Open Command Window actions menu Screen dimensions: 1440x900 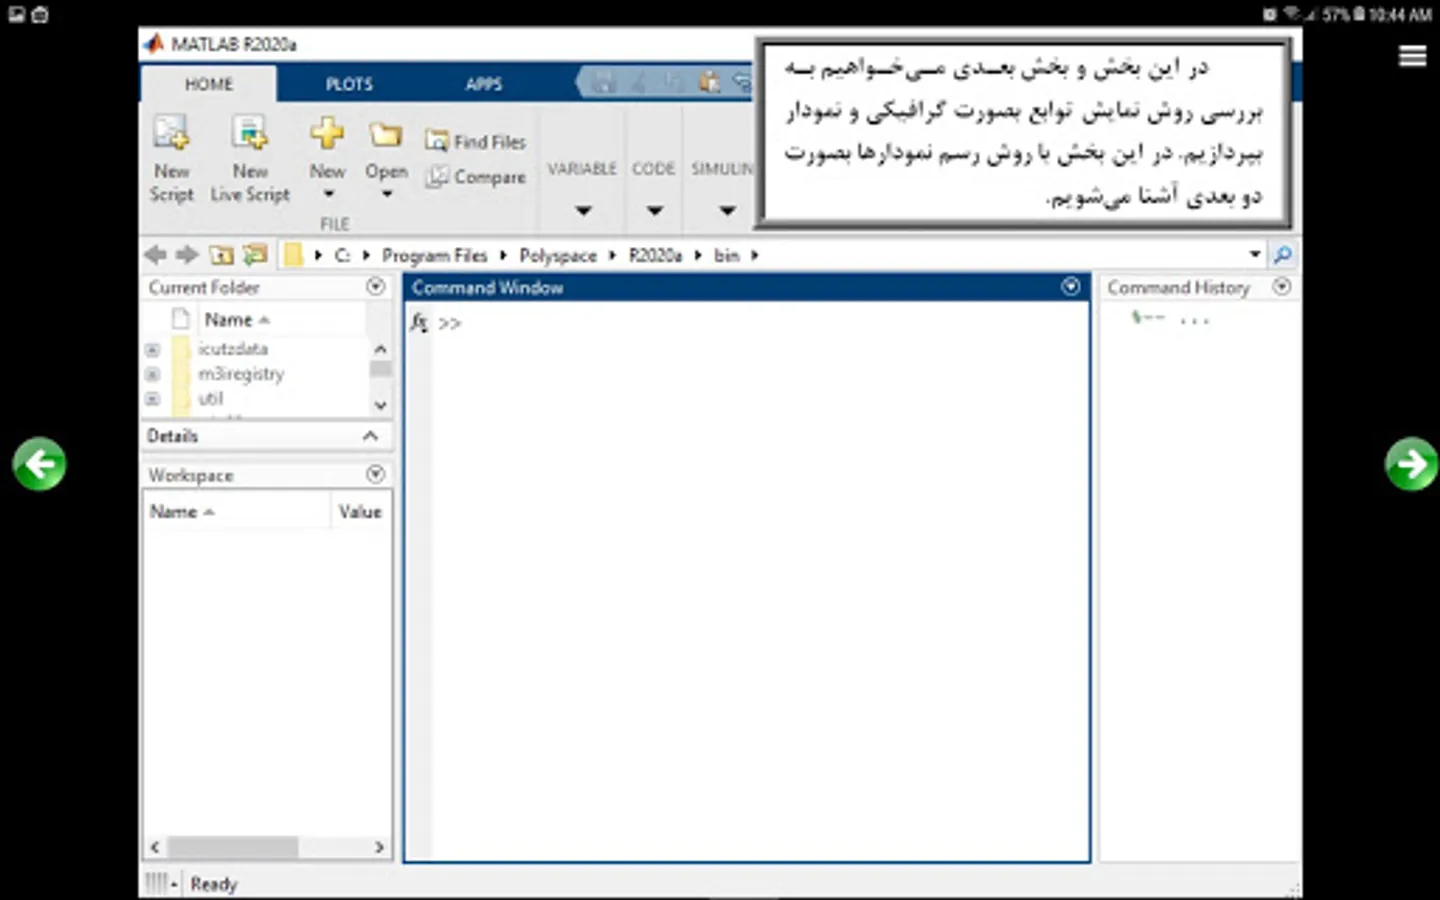tap(1070, 287)
